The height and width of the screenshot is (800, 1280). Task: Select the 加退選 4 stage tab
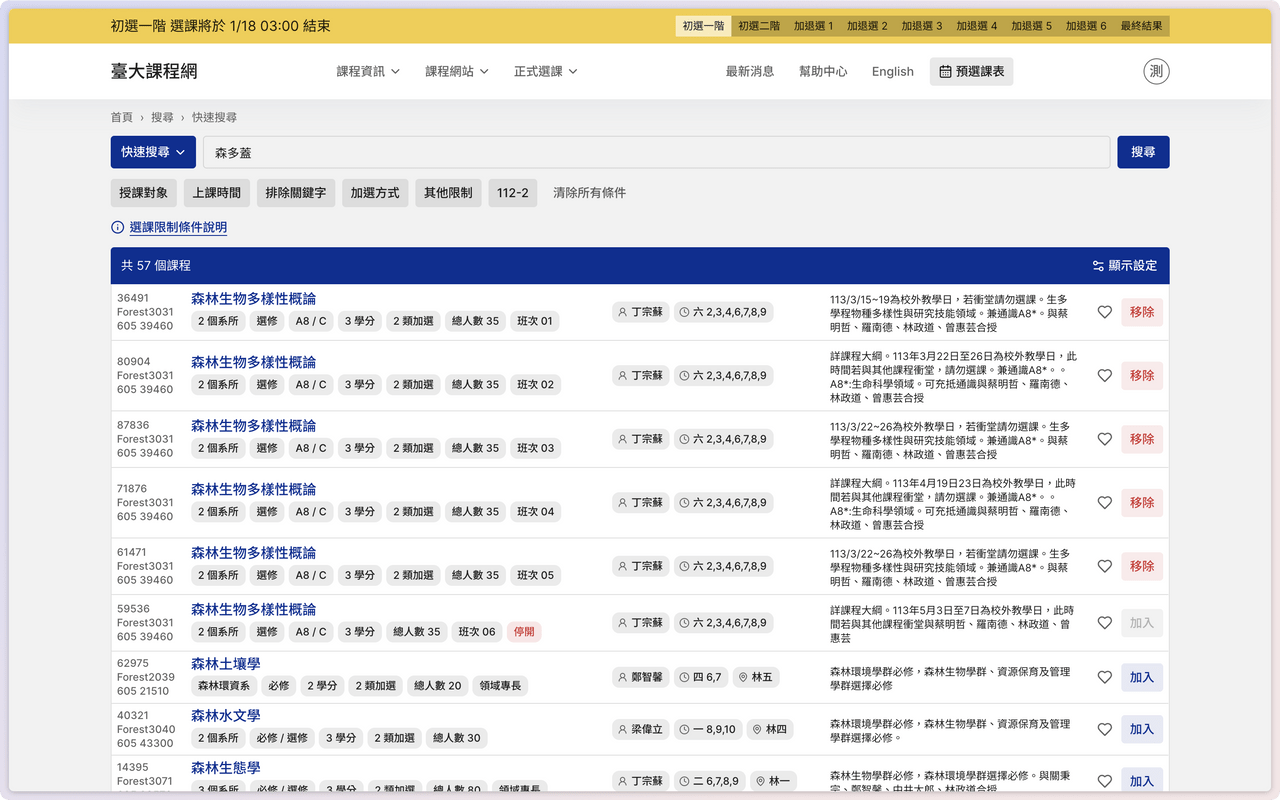pos(977,26)
